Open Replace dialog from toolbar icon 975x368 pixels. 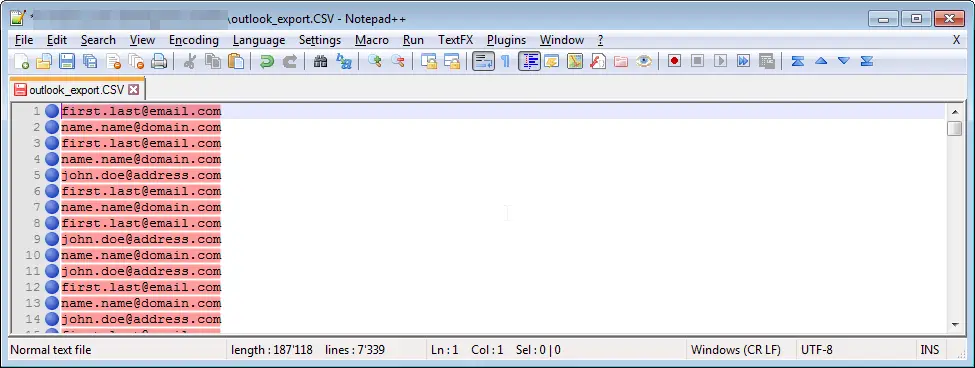tap(344, 62)
